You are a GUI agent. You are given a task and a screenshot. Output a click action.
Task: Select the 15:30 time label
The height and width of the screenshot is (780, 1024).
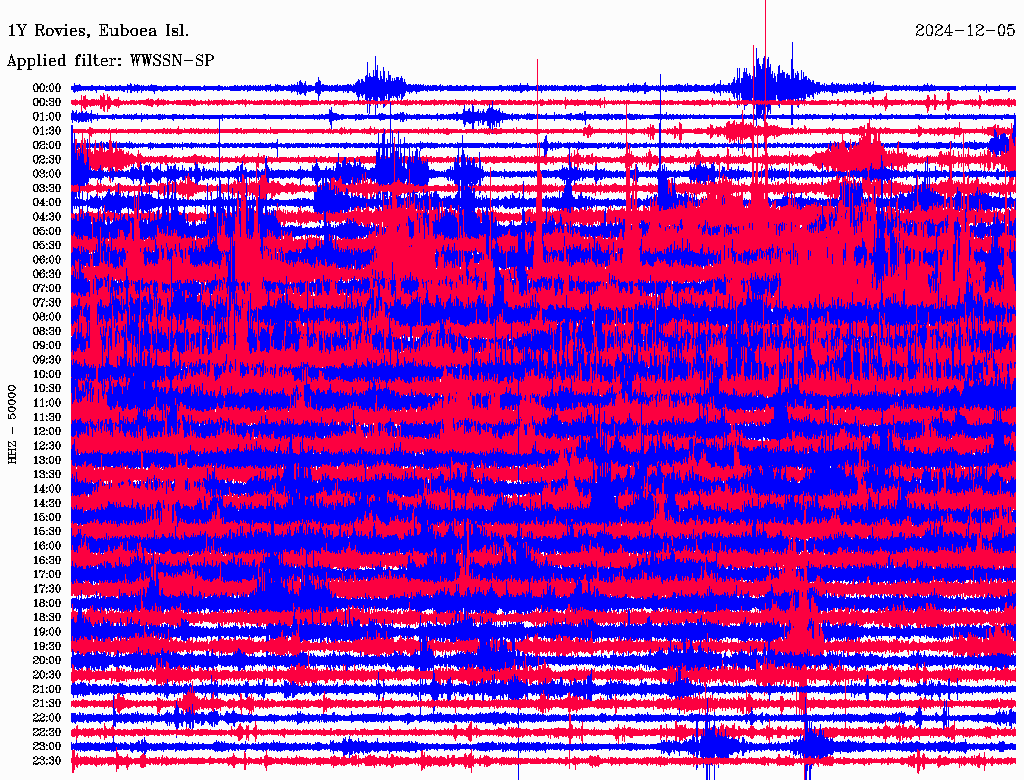pyautogui.click(x=47, y=531)
